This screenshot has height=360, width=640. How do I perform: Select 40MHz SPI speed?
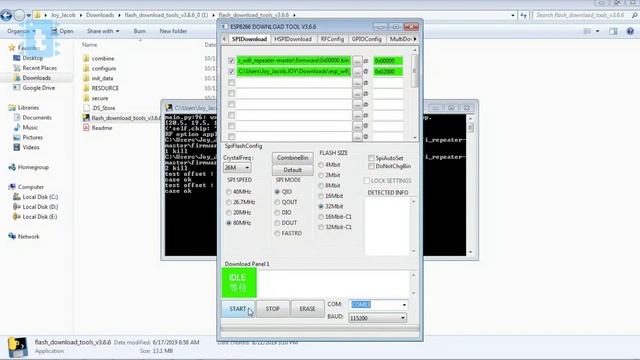coord(229,191)
